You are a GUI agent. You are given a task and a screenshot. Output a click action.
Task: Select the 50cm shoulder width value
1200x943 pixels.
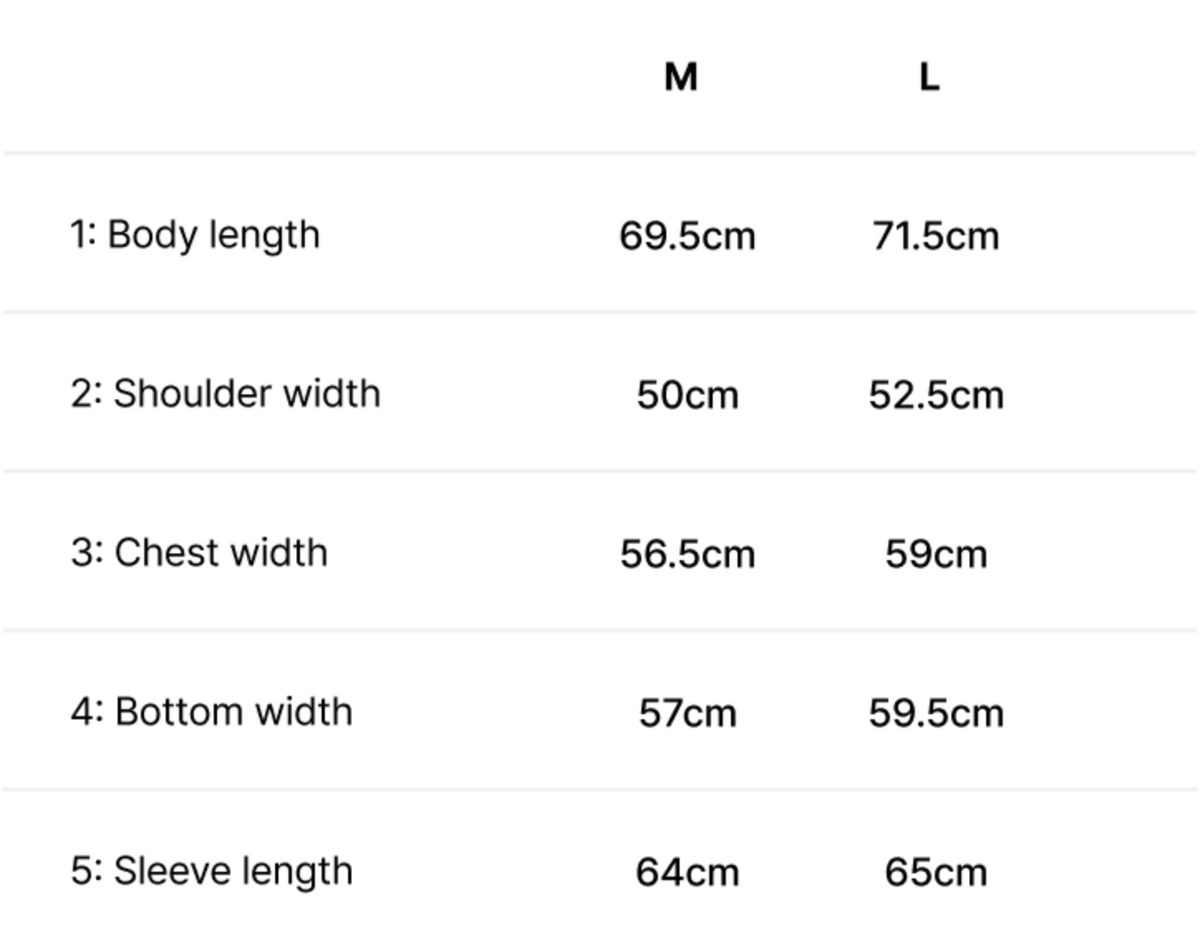click(687, 395)
